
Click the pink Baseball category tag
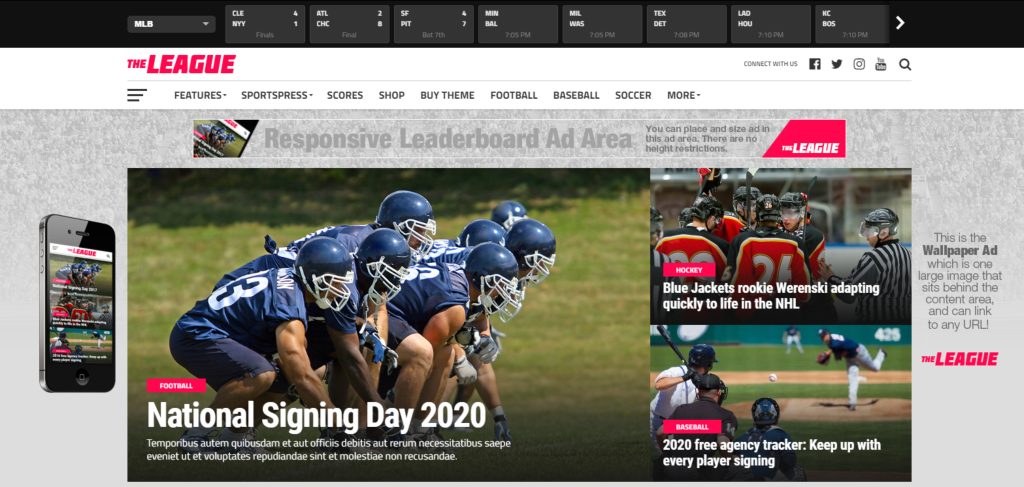pyautogui.click(x=692, y=427)
